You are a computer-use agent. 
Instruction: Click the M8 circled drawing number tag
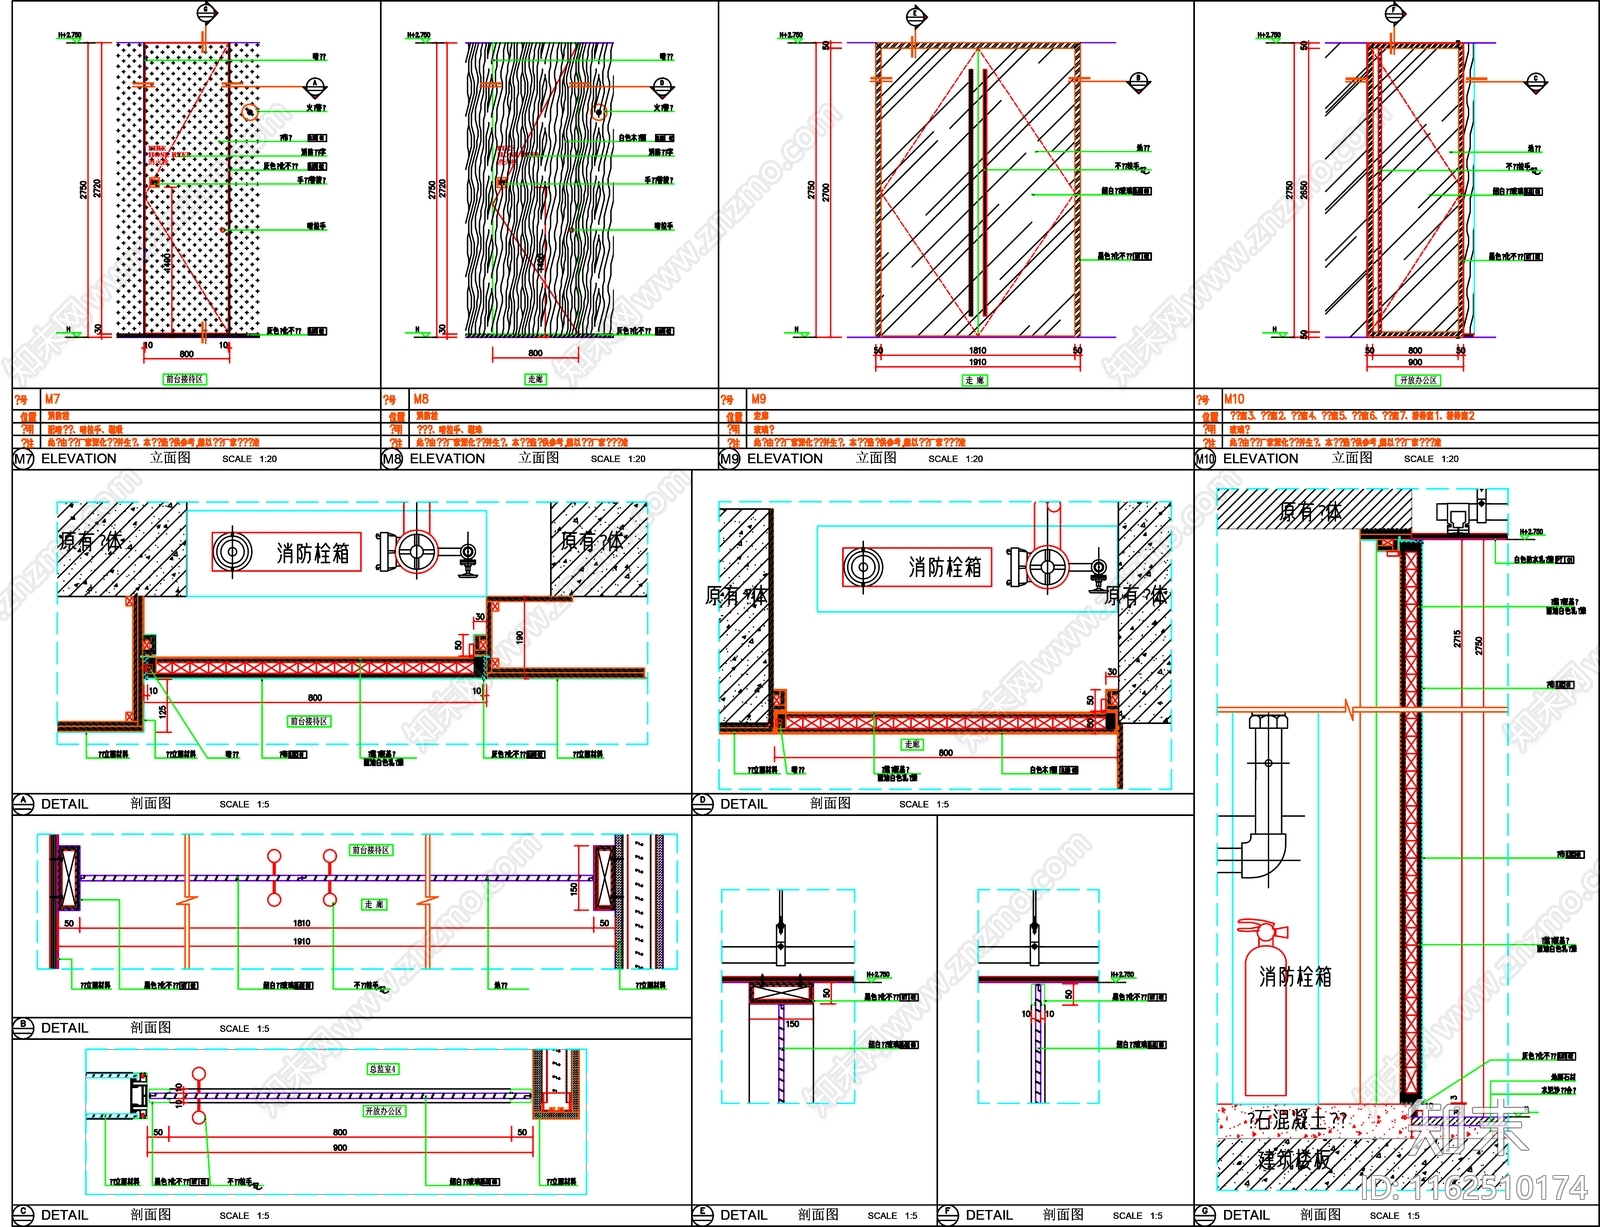pos(392,459)
